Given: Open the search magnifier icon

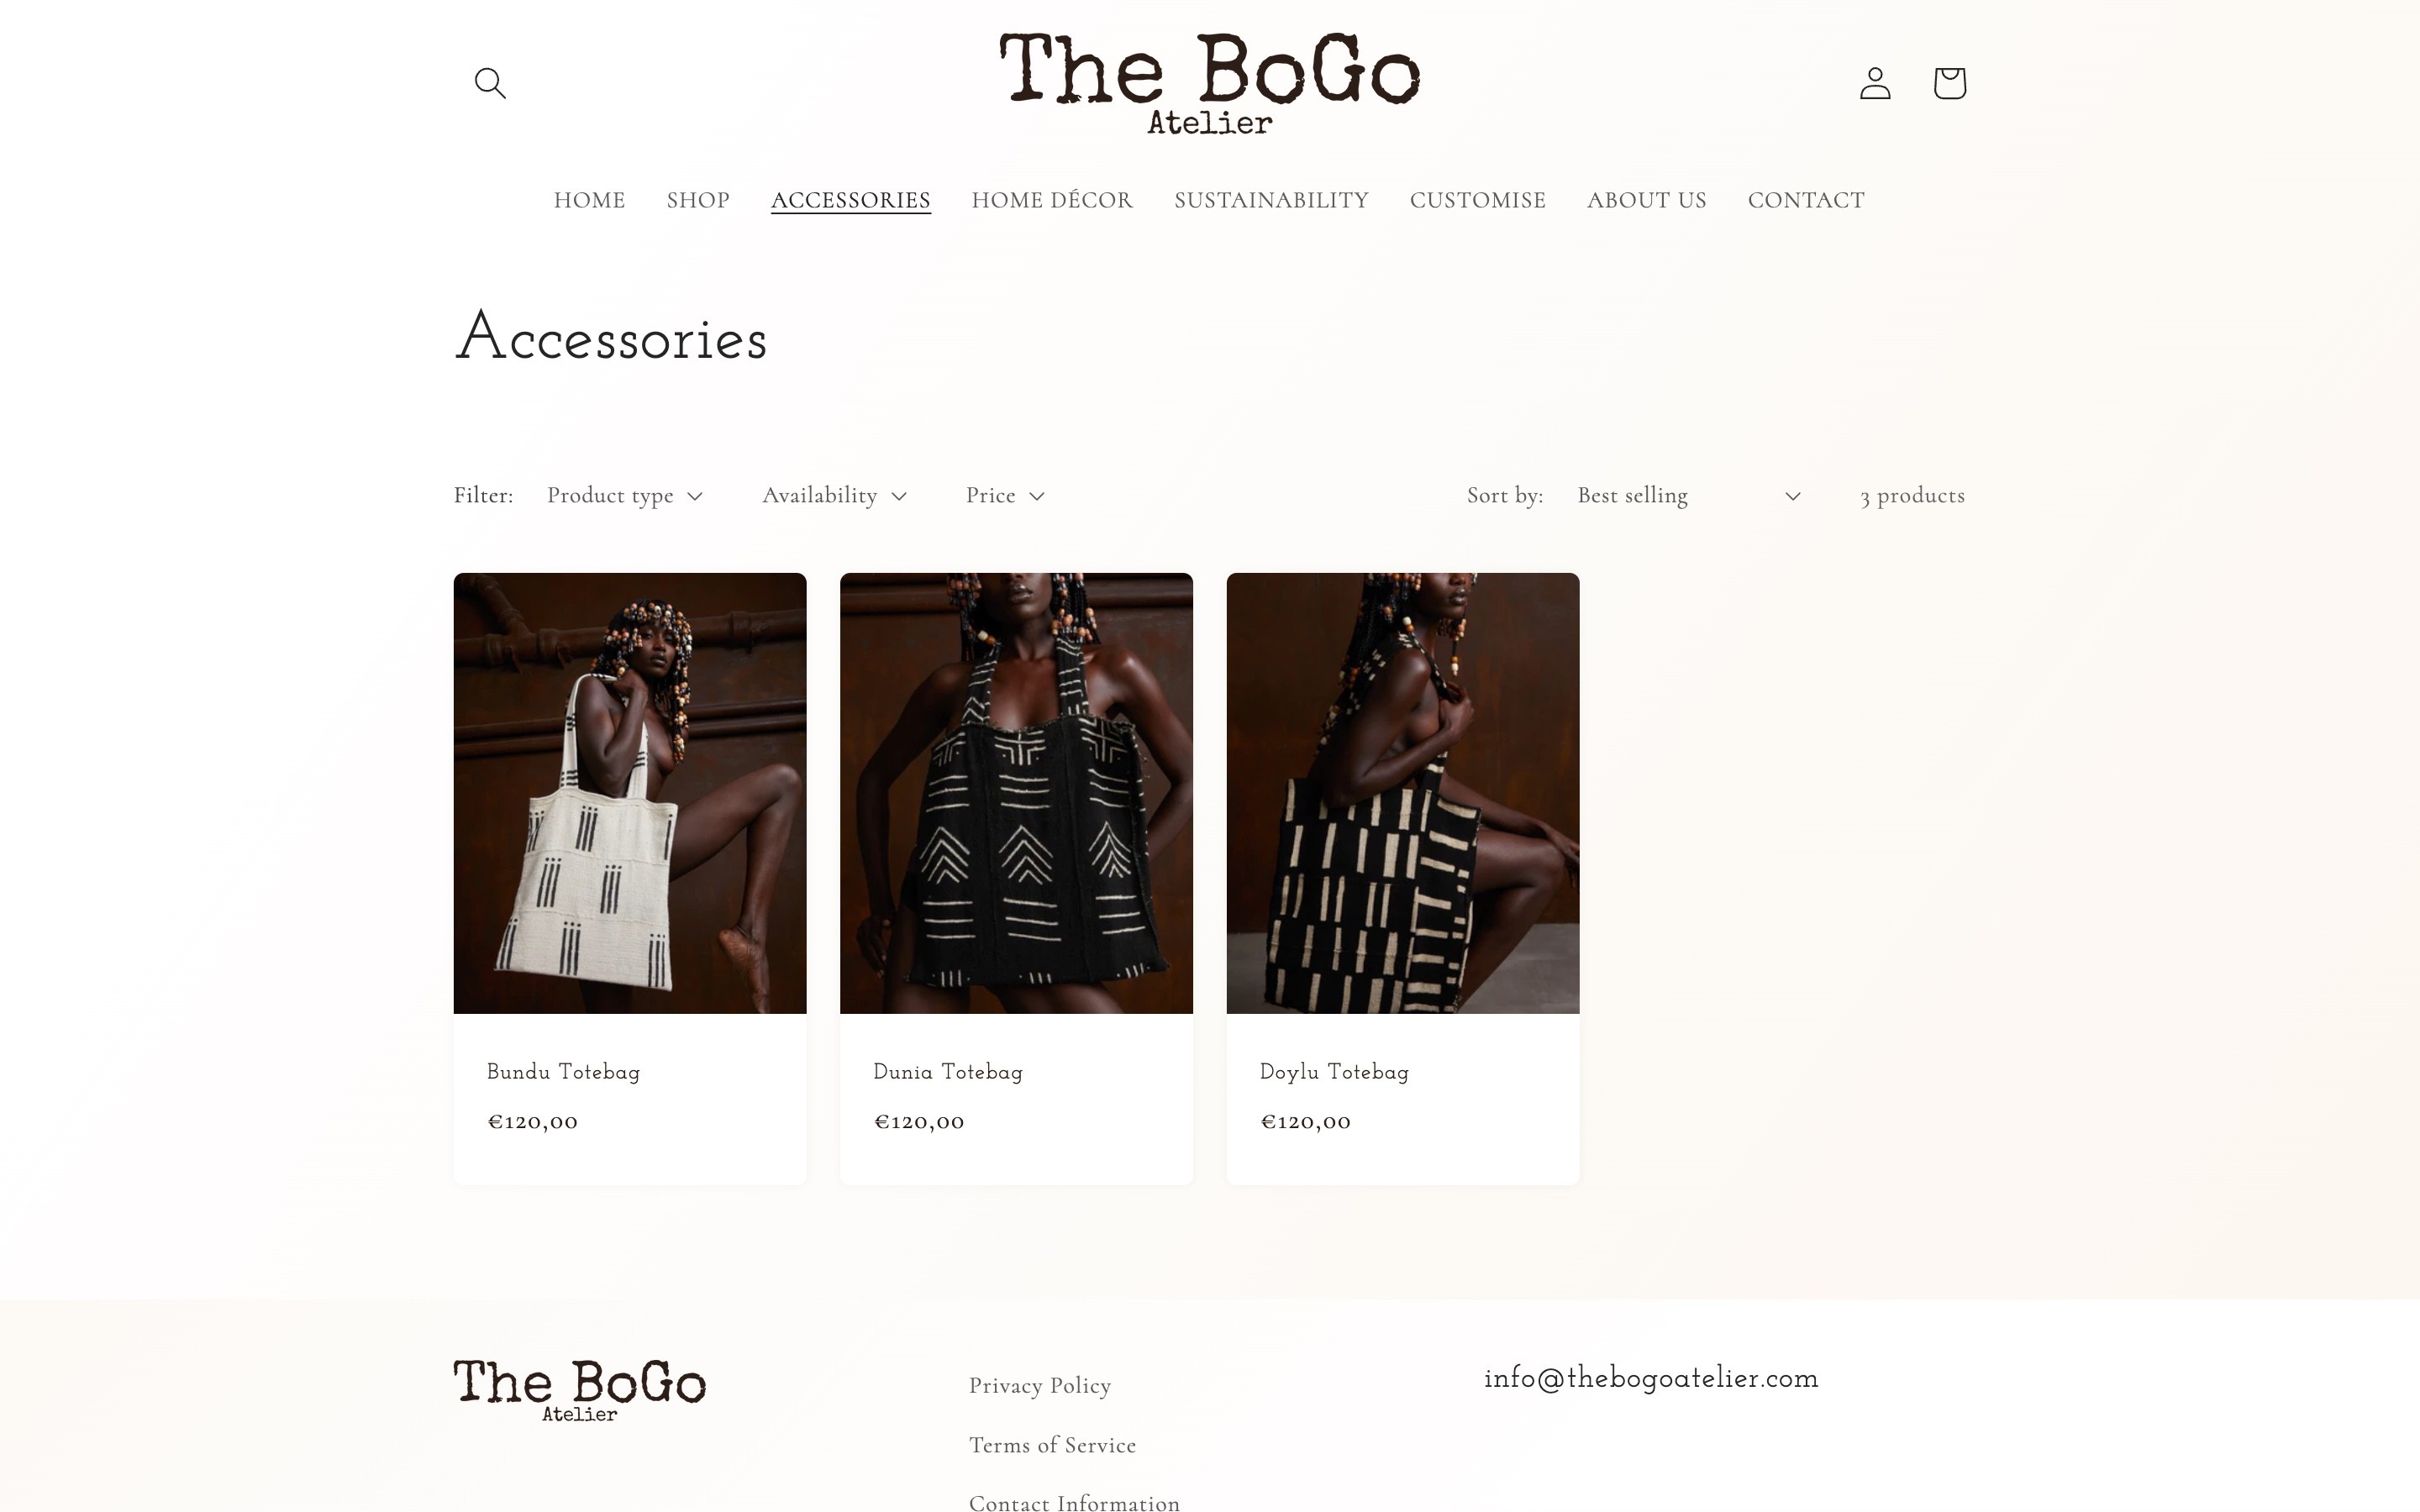Looking at the screenshot, I should 489,82.
